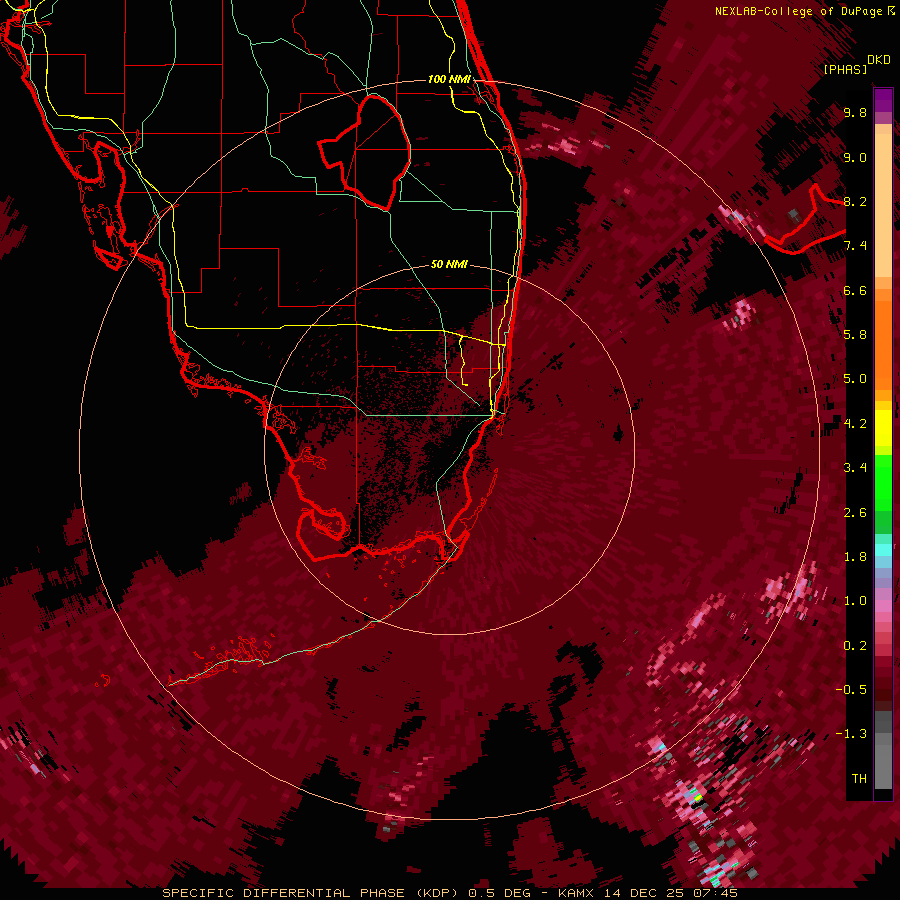
Task: Select the 0.2 scale value
Action: point(855,646)
